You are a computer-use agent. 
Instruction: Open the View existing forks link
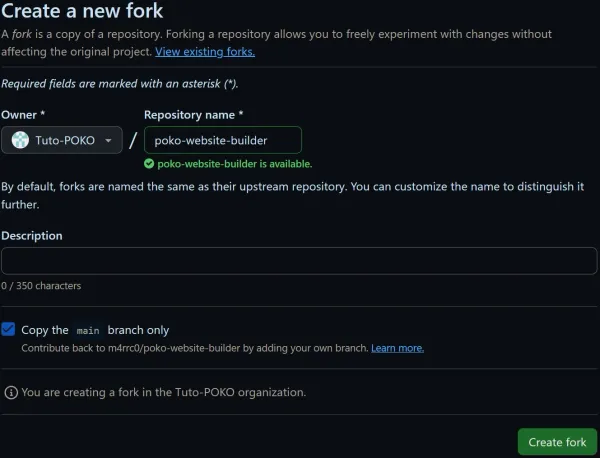pyautogui.click(x=205, y=51)
